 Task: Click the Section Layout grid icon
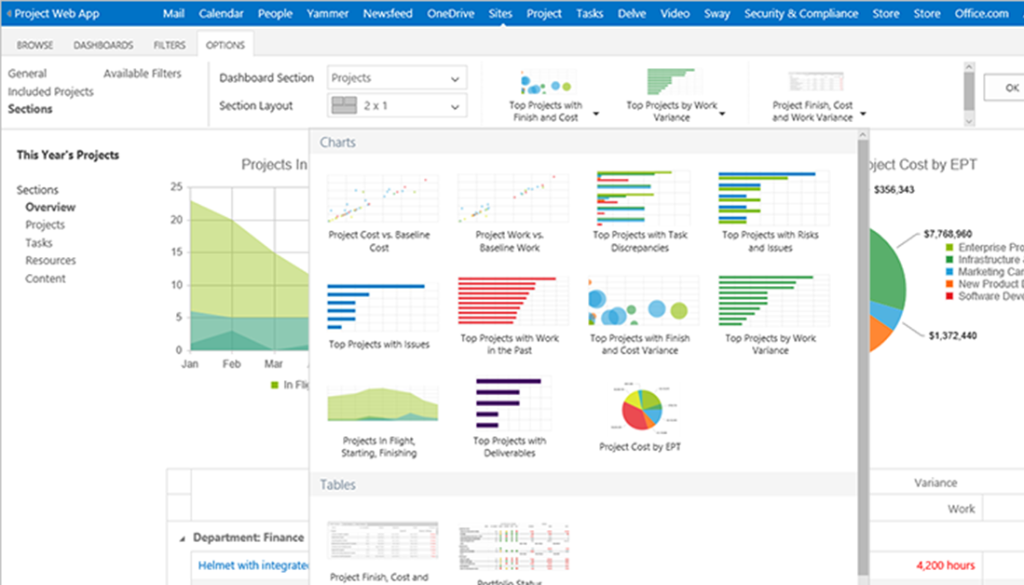tap(344, 105)
